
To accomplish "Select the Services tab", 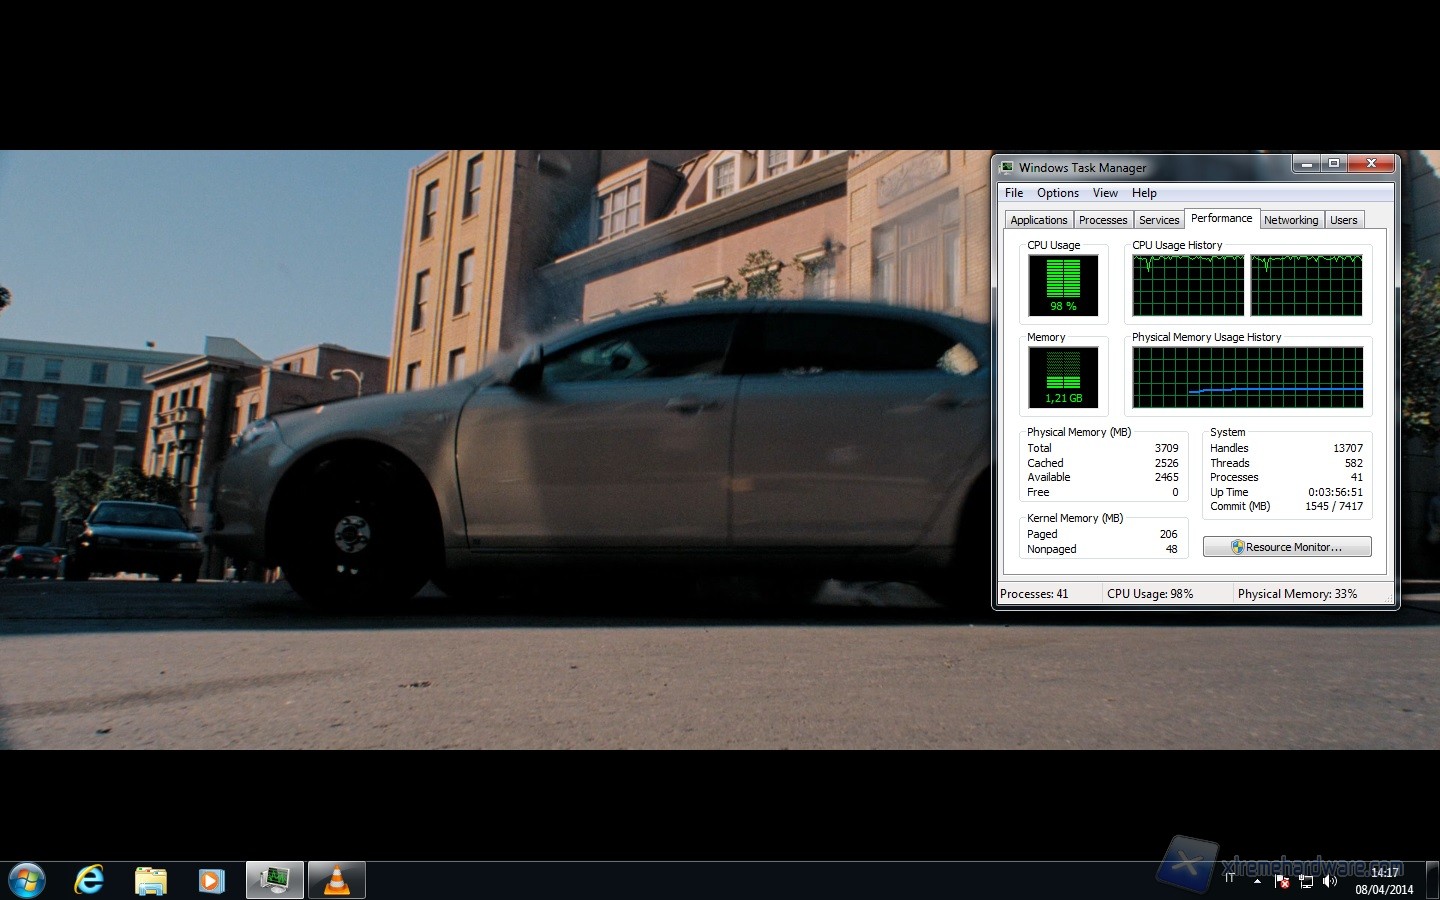I will point(1159,220).
